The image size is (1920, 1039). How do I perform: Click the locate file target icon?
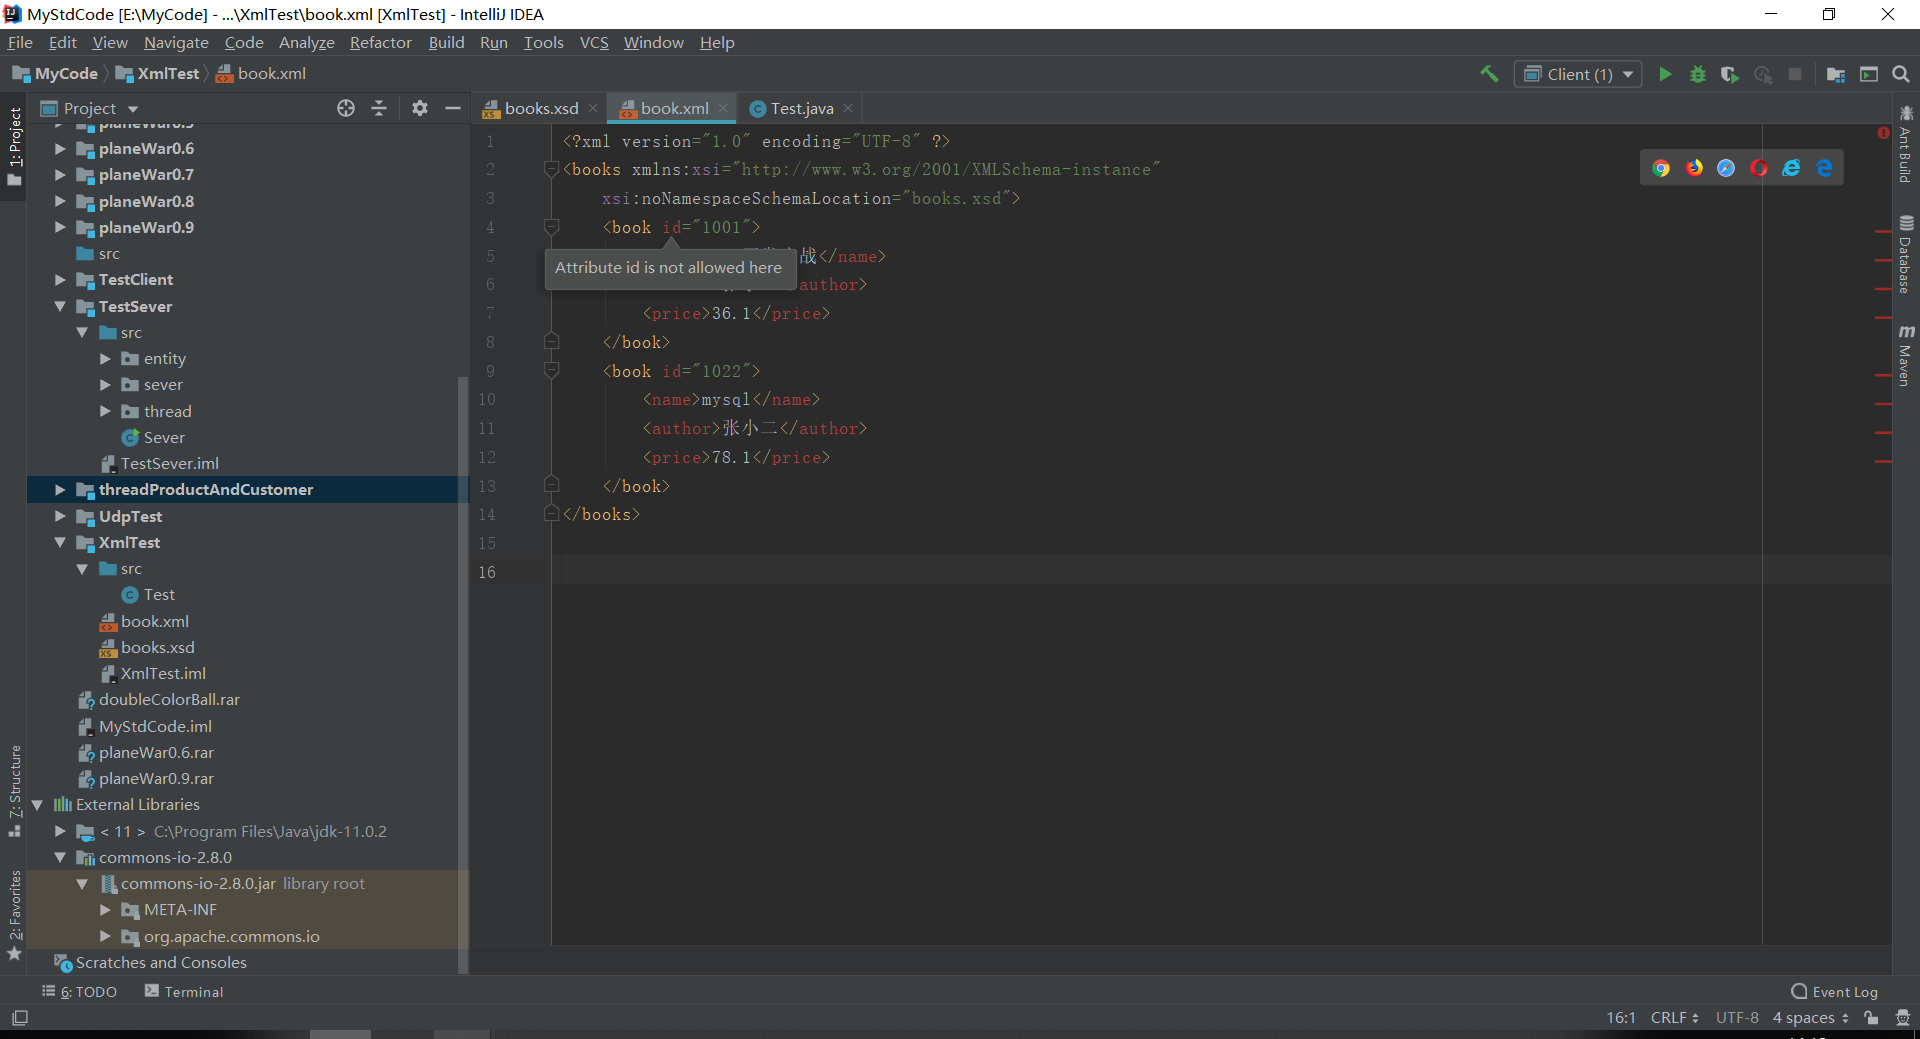[x=346, y=108]
